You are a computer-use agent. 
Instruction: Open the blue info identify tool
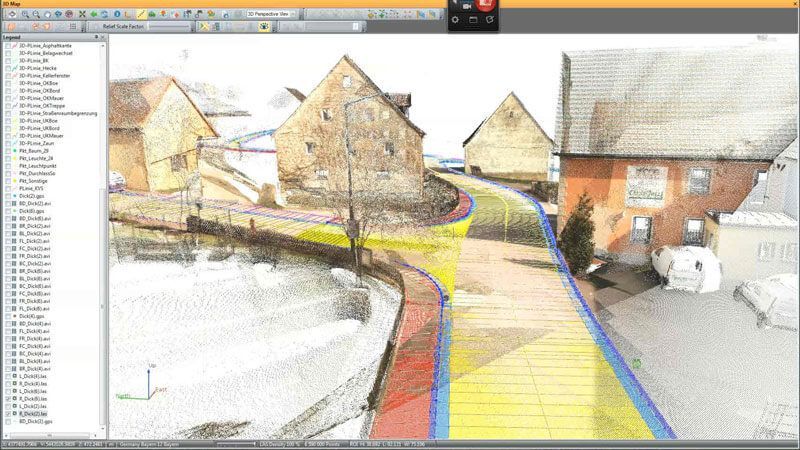117,15
